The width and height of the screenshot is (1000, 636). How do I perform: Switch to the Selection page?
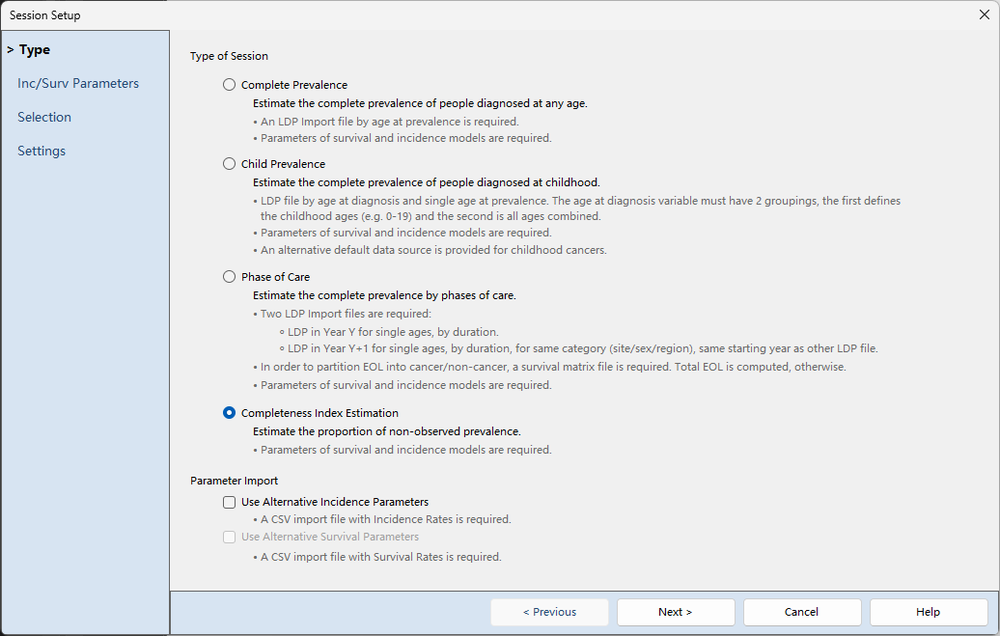click(x=44, y=117)
